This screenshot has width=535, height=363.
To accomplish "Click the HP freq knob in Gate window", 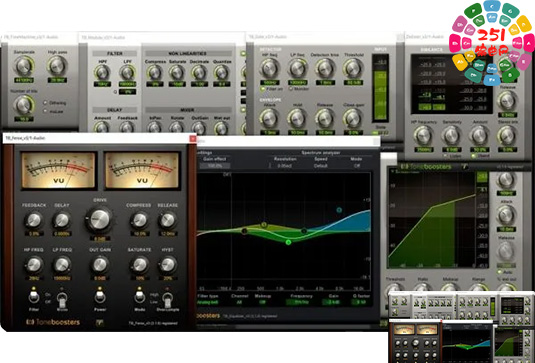I will [x=270, y=68].
